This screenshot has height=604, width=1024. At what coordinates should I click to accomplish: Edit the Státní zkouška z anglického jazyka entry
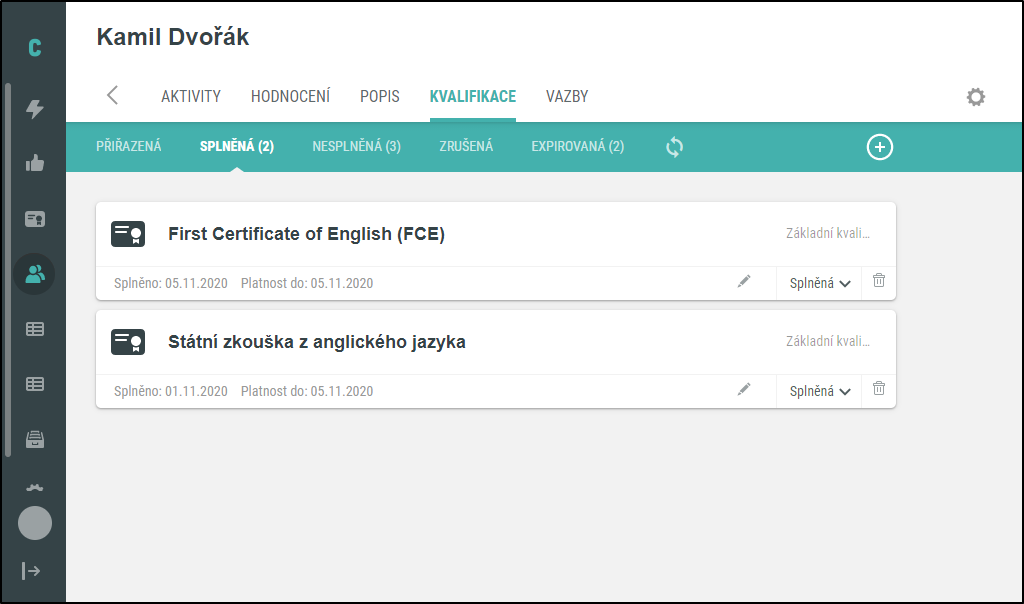744,389
